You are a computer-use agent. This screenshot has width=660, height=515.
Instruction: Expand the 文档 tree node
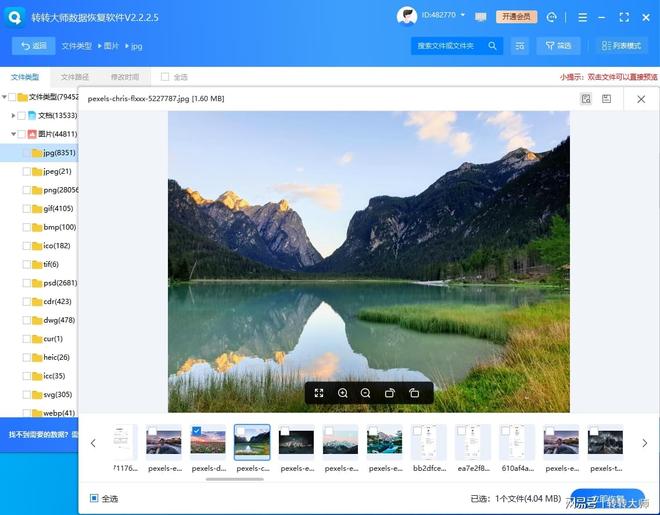[x=13, y=115]
